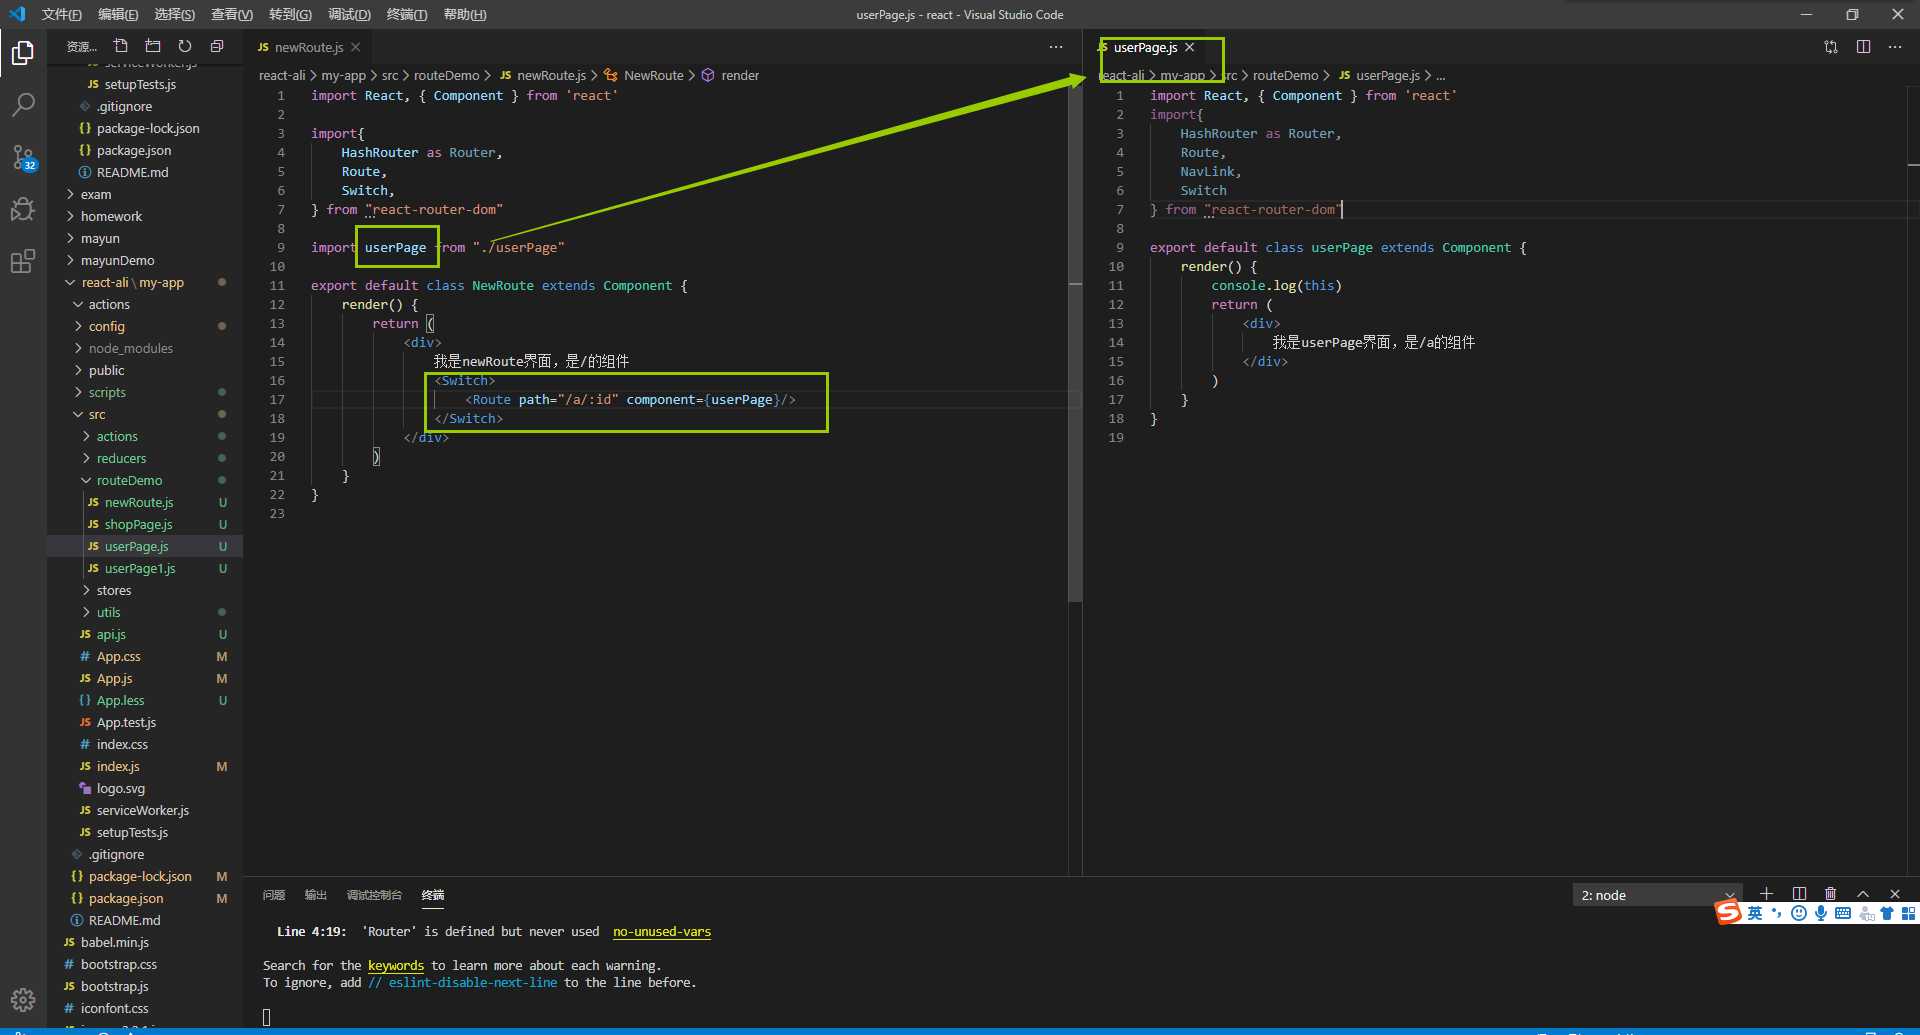The width and height of the screenshot is (1920, 1035).
Task: Switch to the 输出 panel tab
Action: coord(316,895)
